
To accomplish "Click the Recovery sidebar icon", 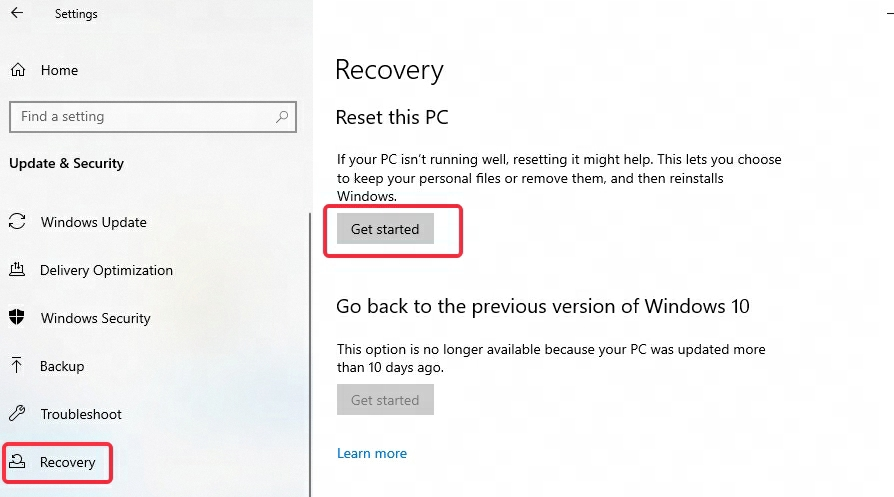I will pyautogui.click(x=17, y=462).
